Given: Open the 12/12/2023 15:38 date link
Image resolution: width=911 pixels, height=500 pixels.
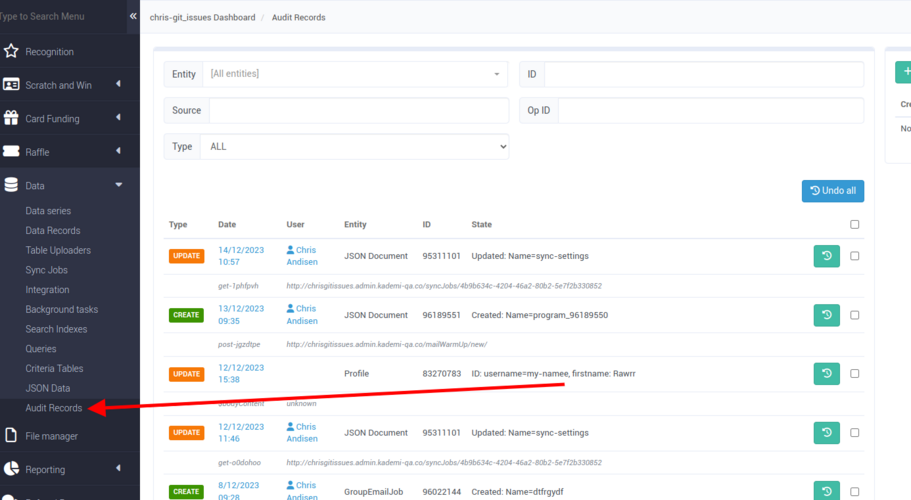Looking at the screenshot, I should (x=241, y=373).
